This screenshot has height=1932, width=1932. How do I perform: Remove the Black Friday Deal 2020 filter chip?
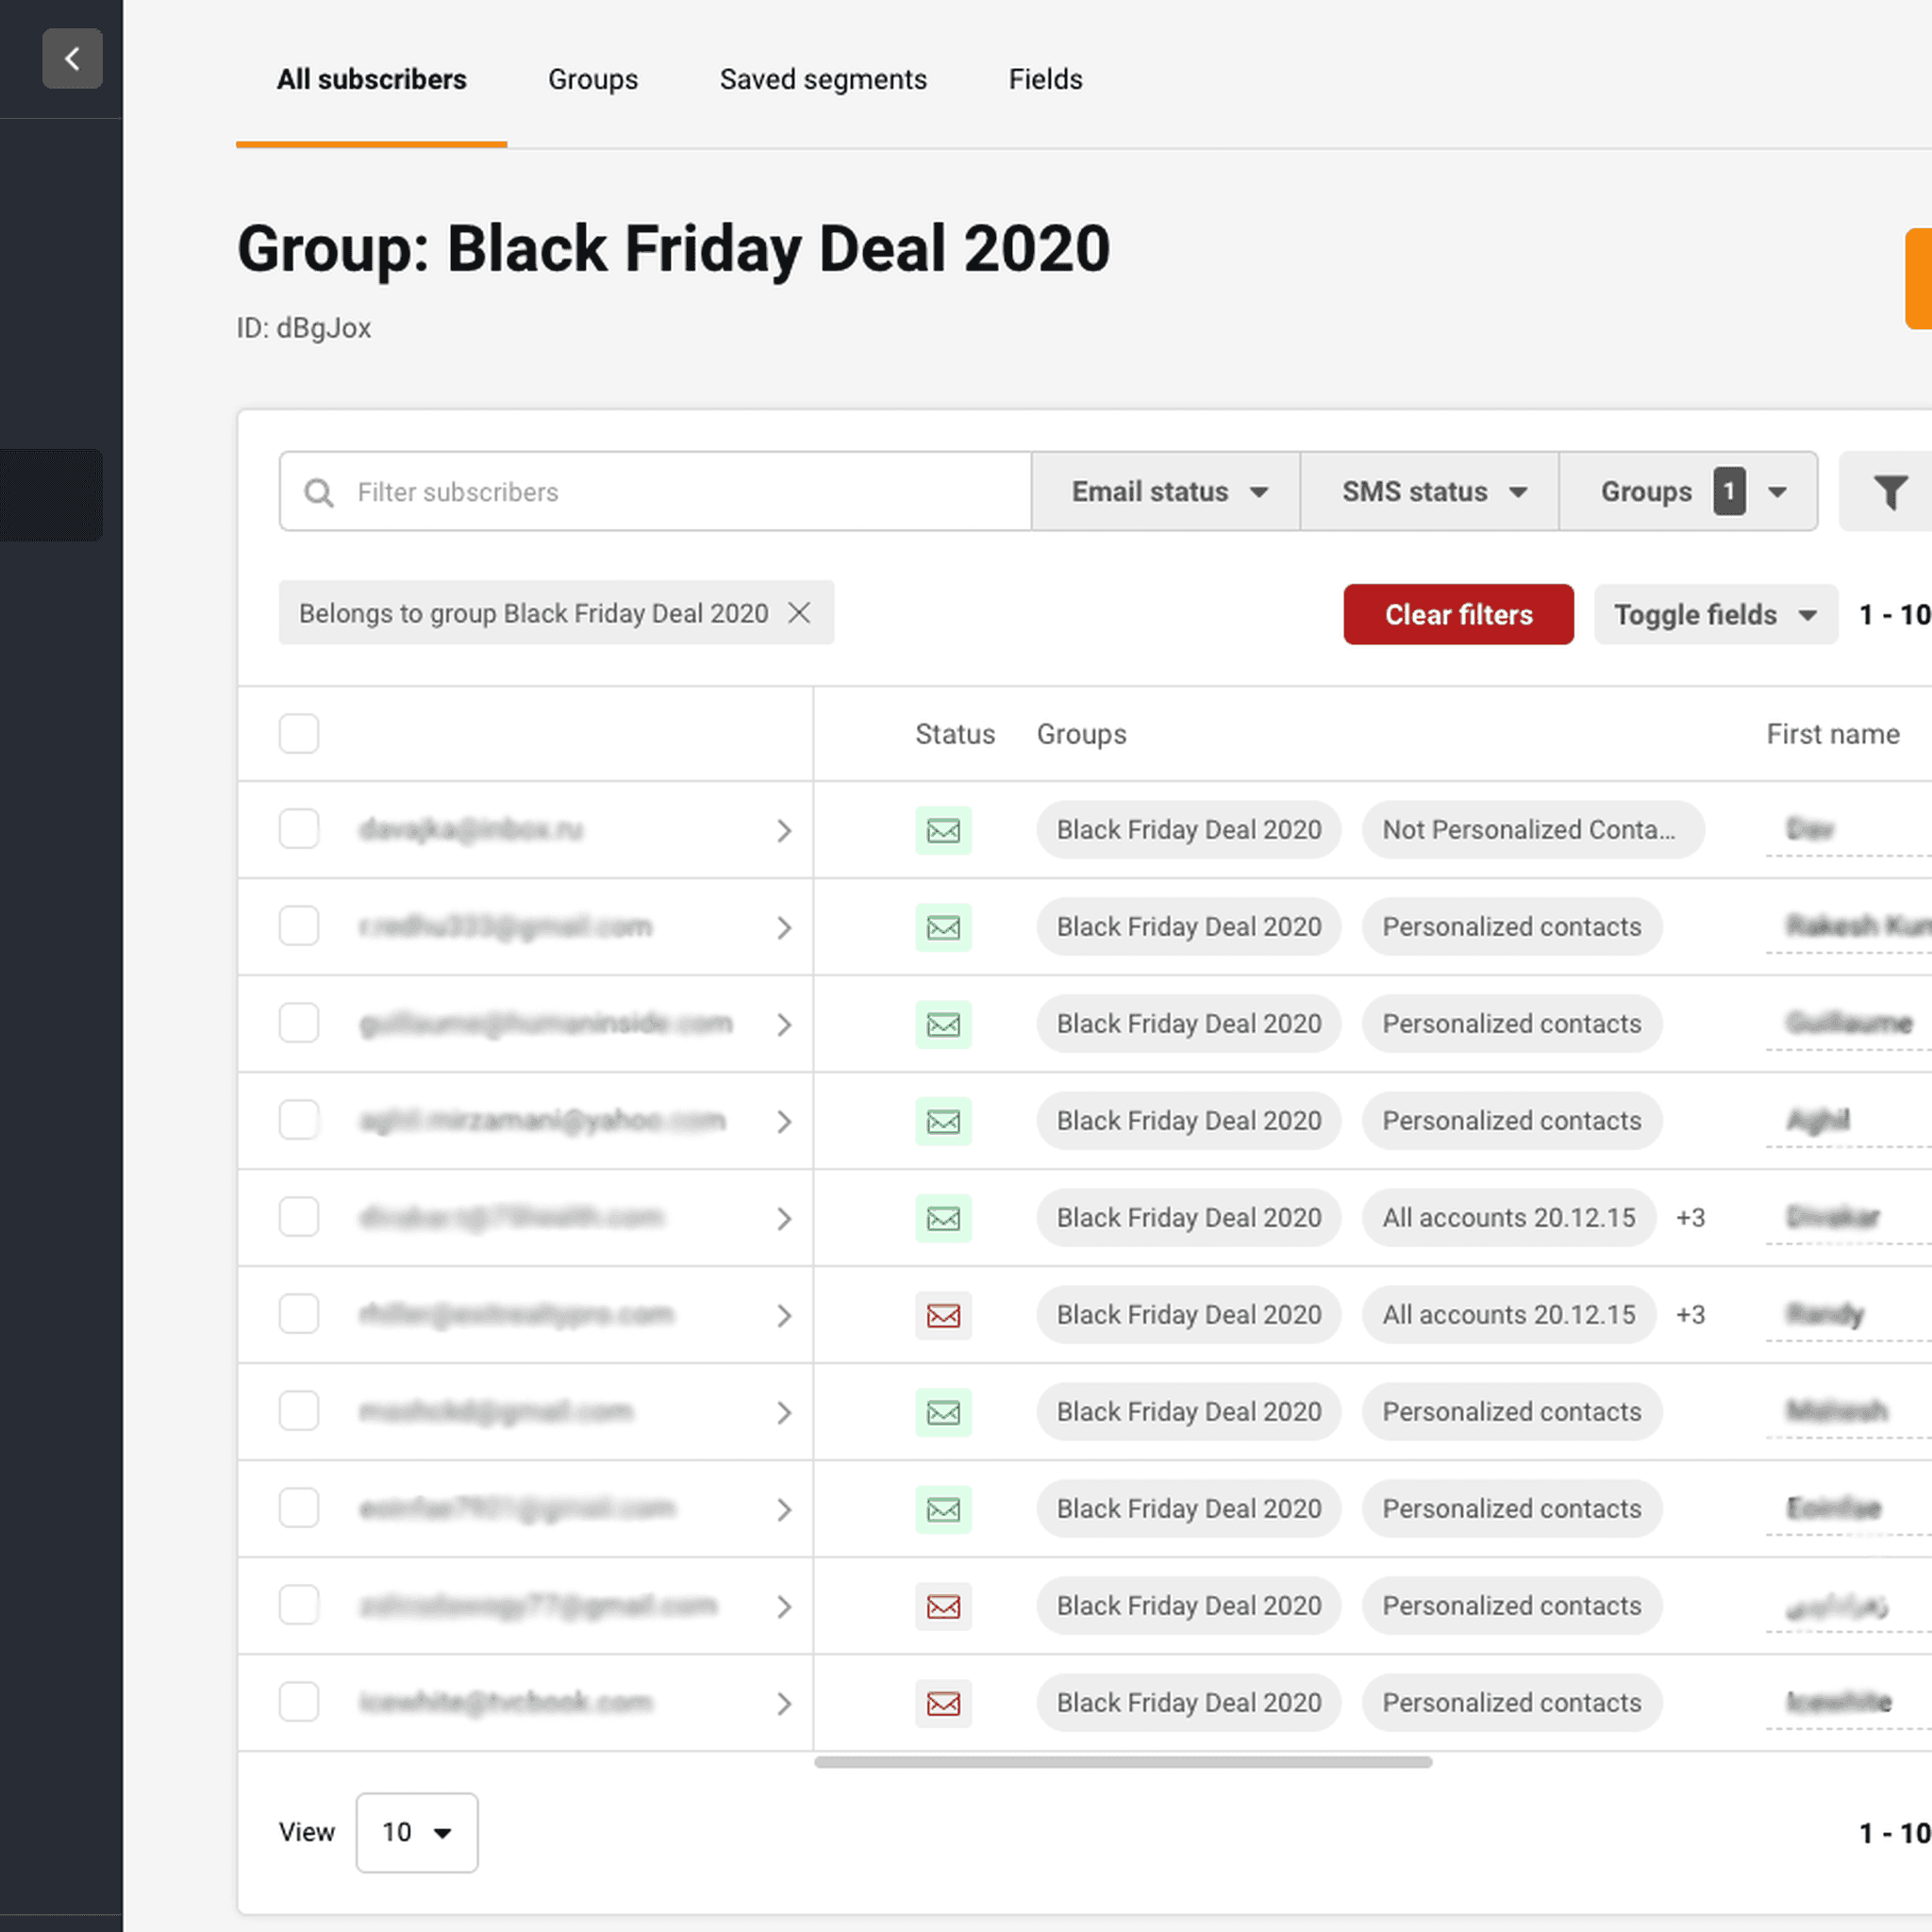point(799,613)
